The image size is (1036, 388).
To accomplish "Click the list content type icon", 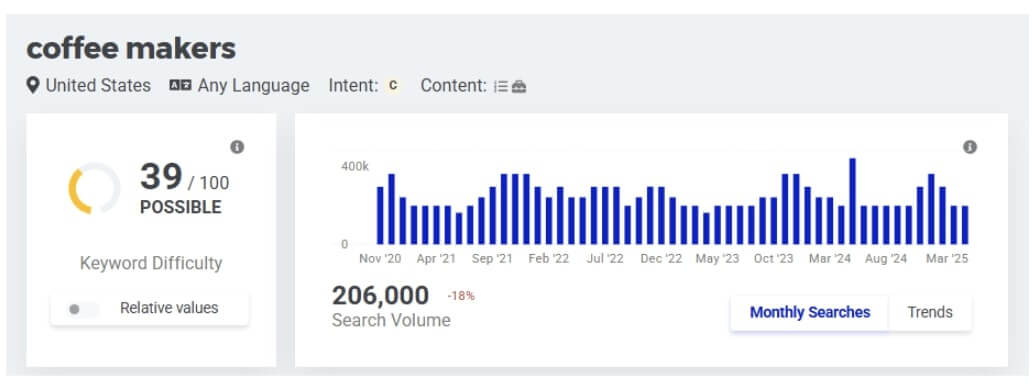I will click(501, 86).
